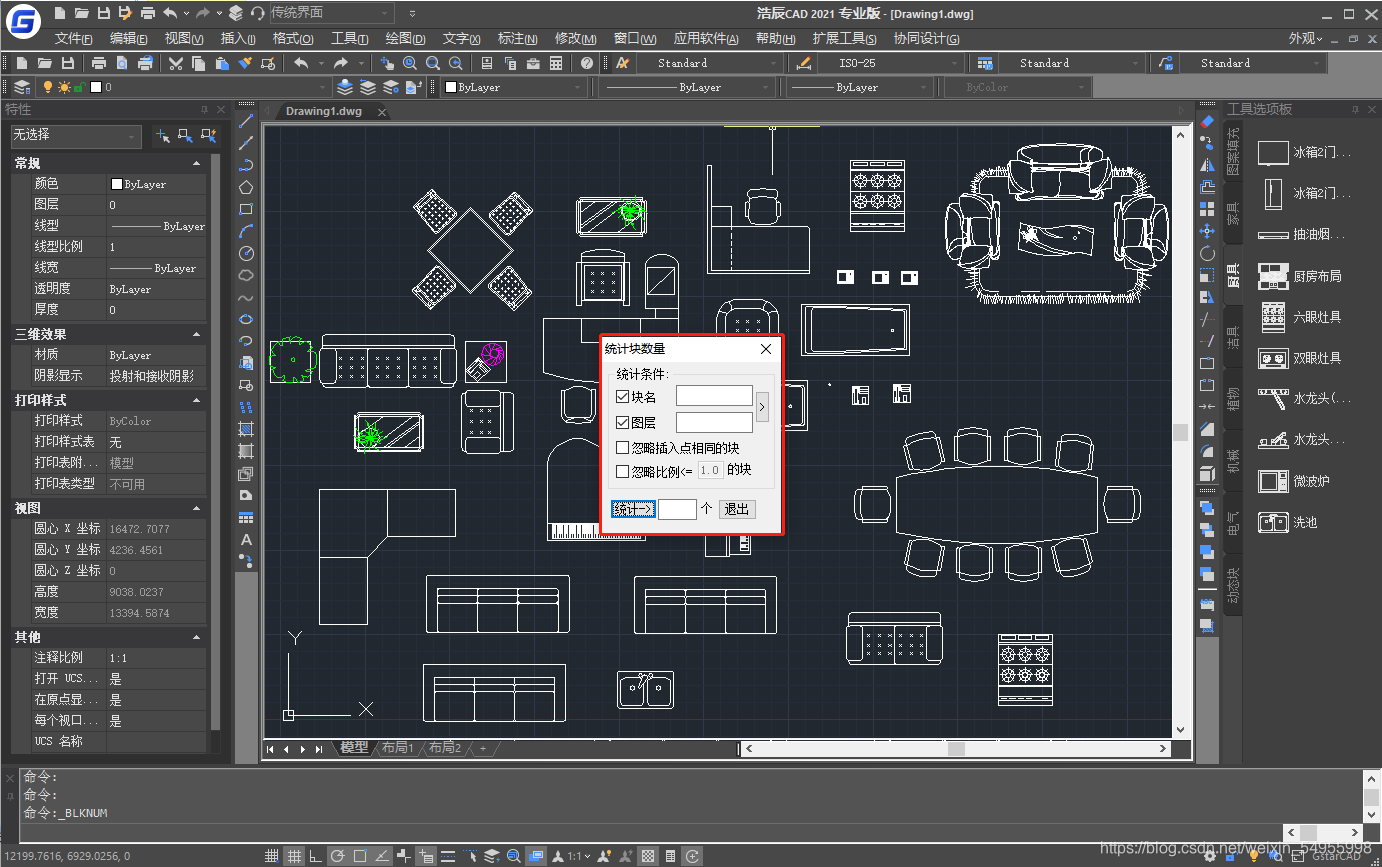Collapse the 打印样式 section
Screen dimensions: 1382x867
click(196, 400)
